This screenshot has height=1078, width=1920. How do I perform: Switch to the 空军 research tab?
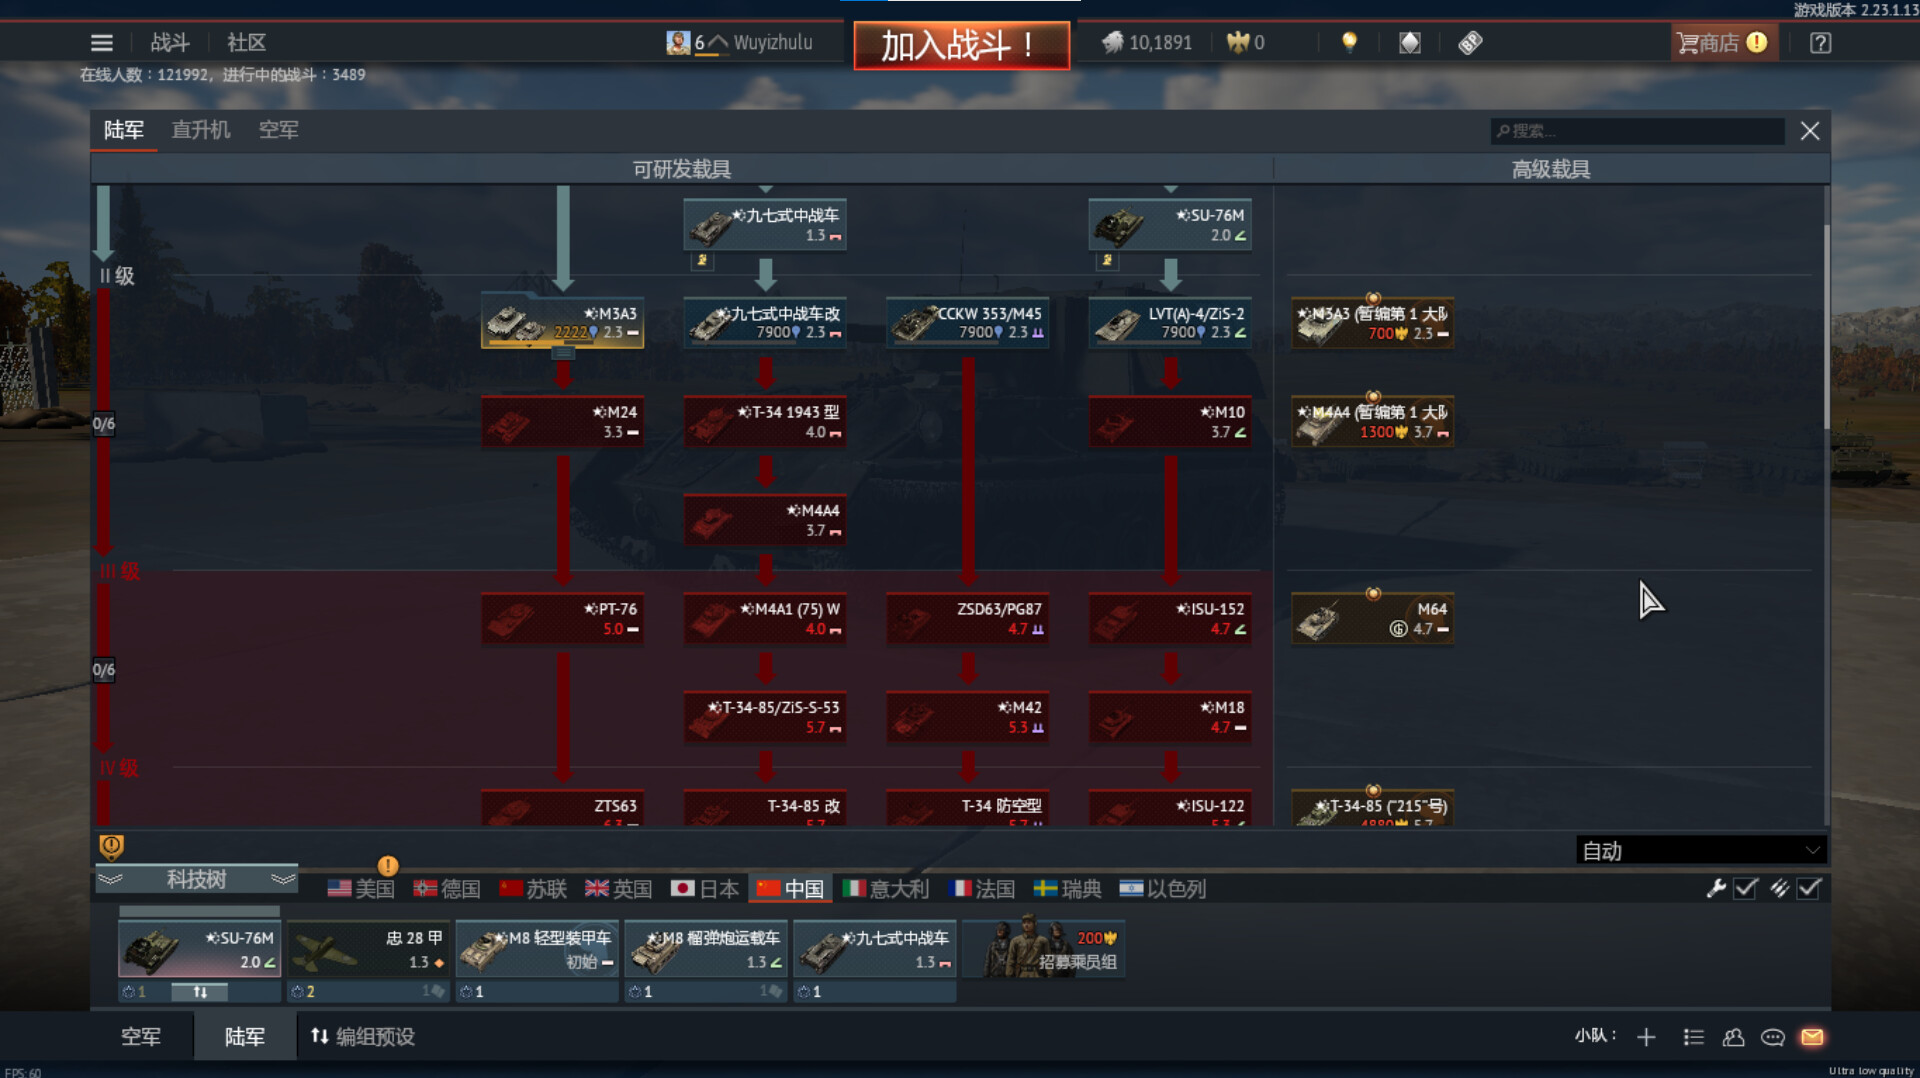[279, 130]
